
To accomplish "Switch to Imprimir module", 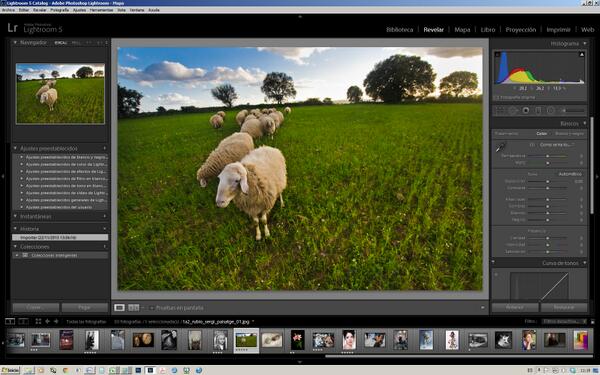I will 558,29.
